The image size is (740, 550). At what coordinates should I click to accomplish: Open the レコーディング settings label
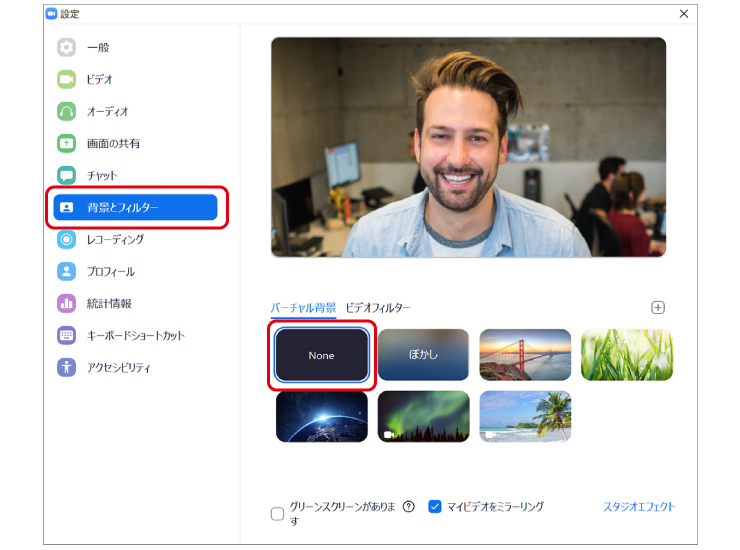point(116,239)
